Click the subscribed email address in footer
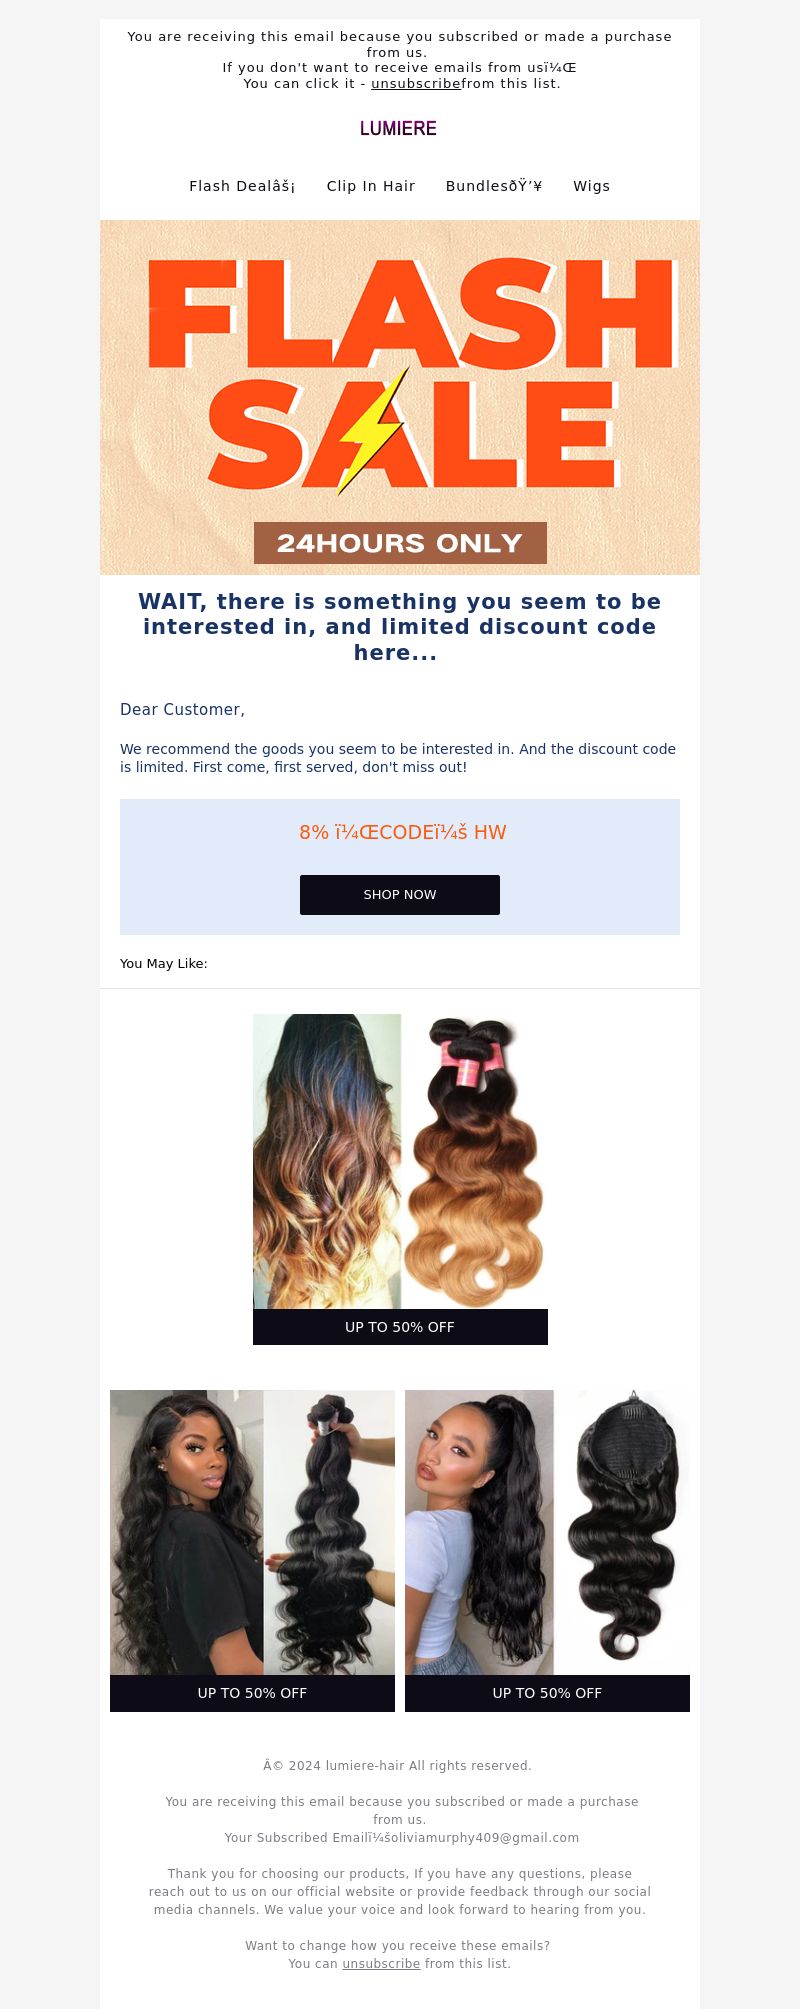This screenshot has height=2009, width=800. click(x=476, y=1838)
